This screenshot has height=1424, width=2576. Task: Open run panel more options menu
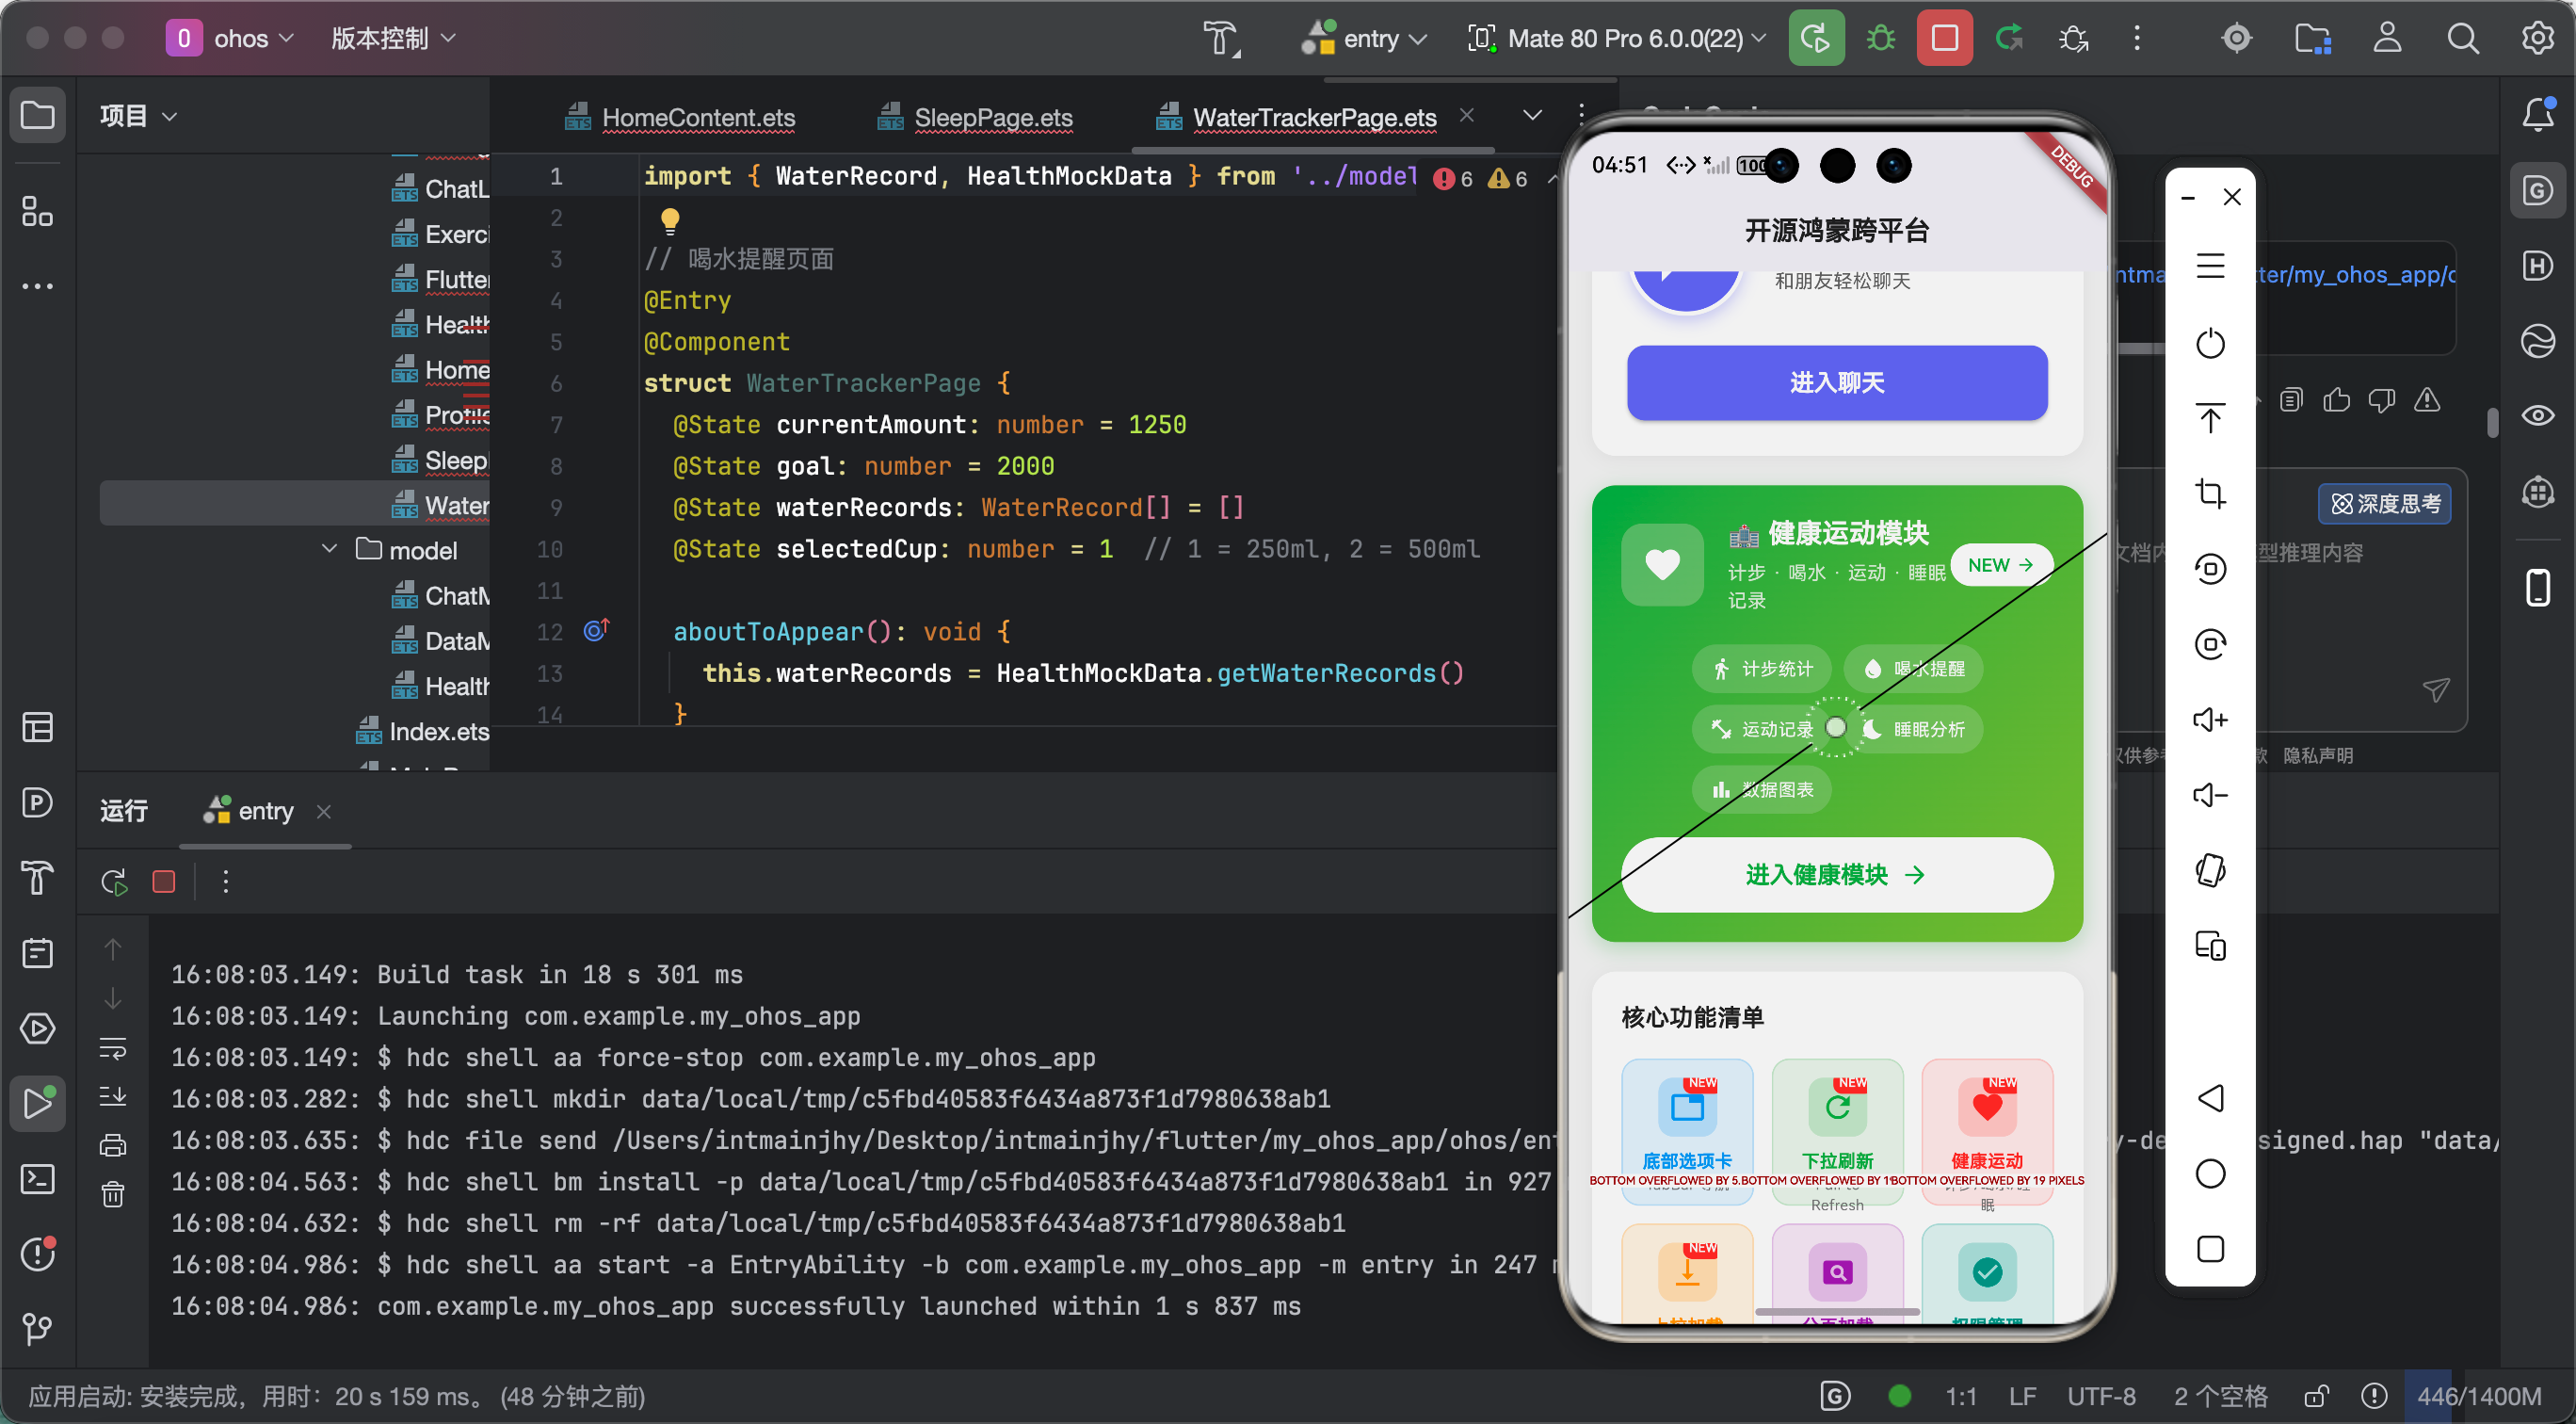[226, 881]
